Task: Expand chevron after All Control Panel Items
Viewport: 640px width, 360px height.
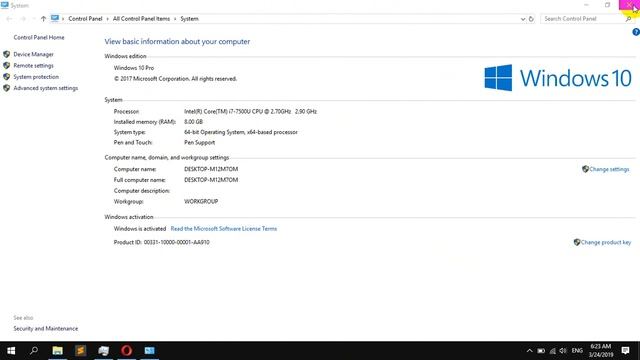Action: coord(175,19)
